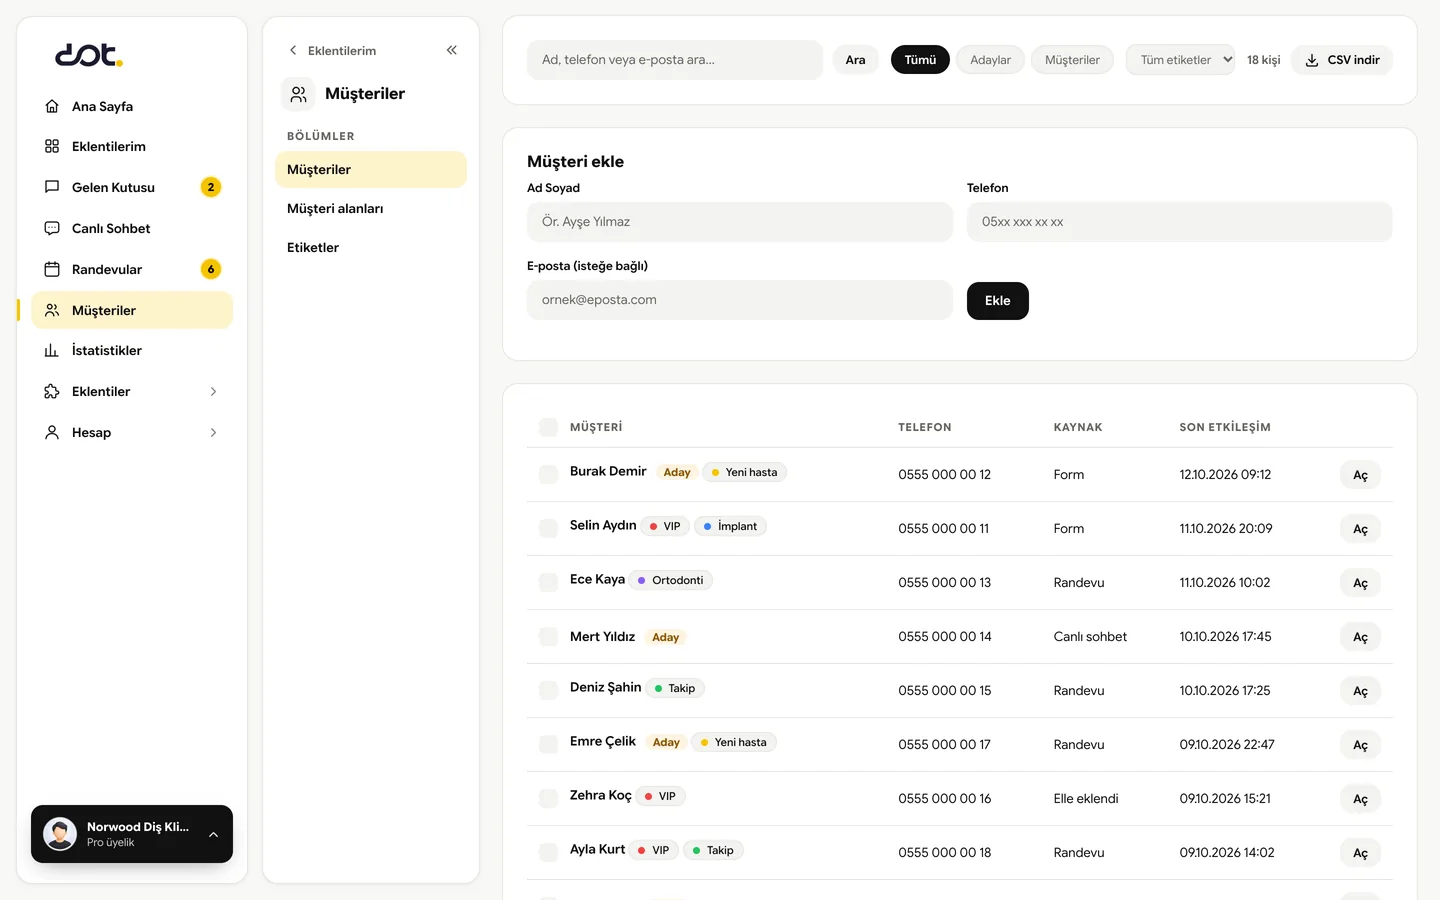The height and width of the screenshot is (900, 1440).
Task: Select the Müşteriler filter pill
Action: point(1072,60)
